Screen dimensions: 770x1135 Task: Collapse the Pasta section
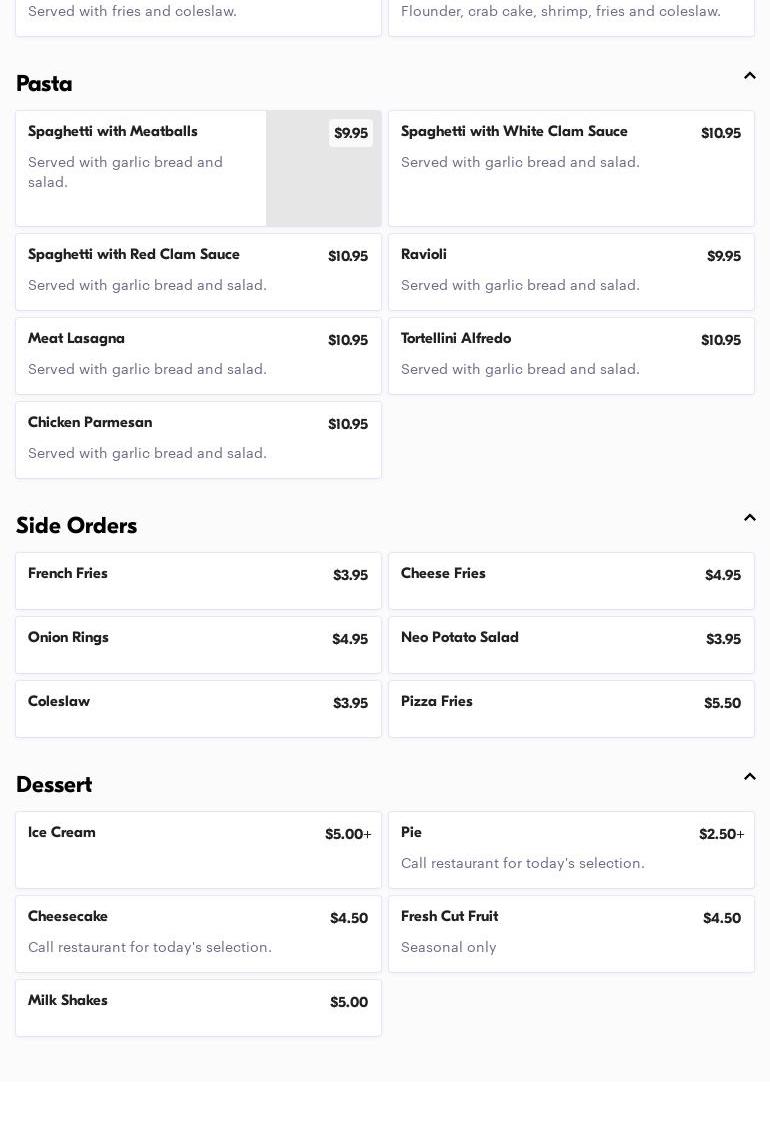749,76
